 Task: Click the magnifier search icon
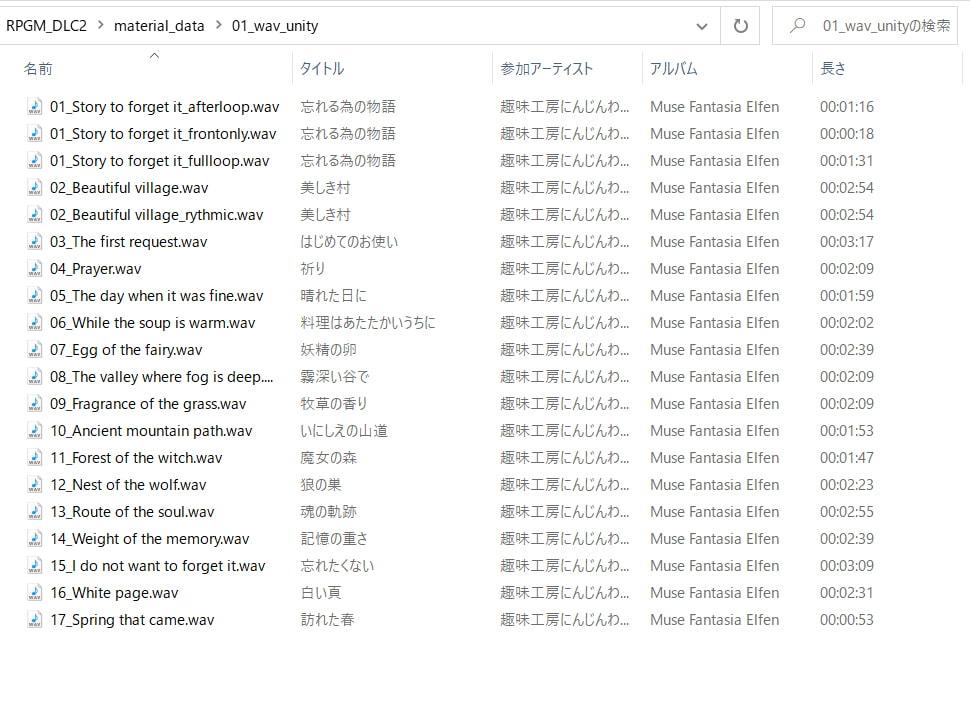[797, 26]
